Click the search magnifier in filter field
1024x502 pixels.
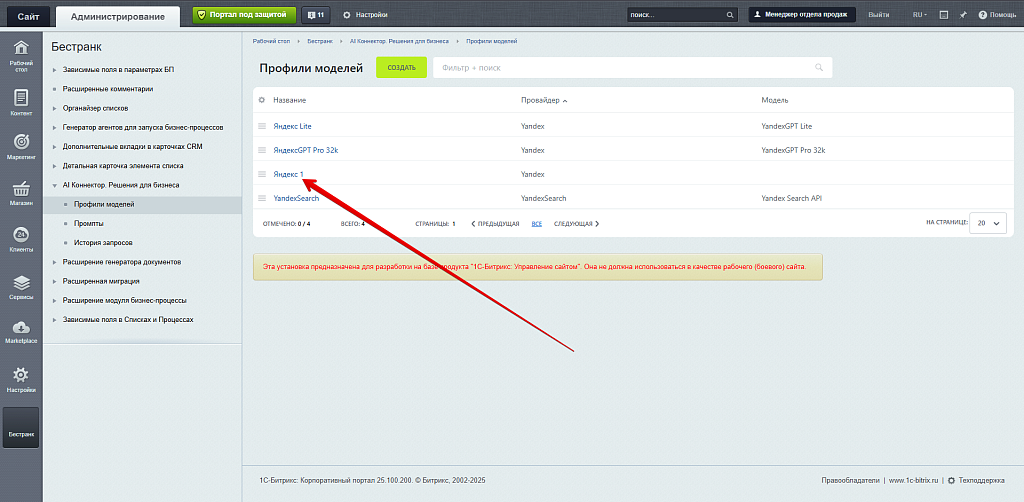[x=819, y=68]
